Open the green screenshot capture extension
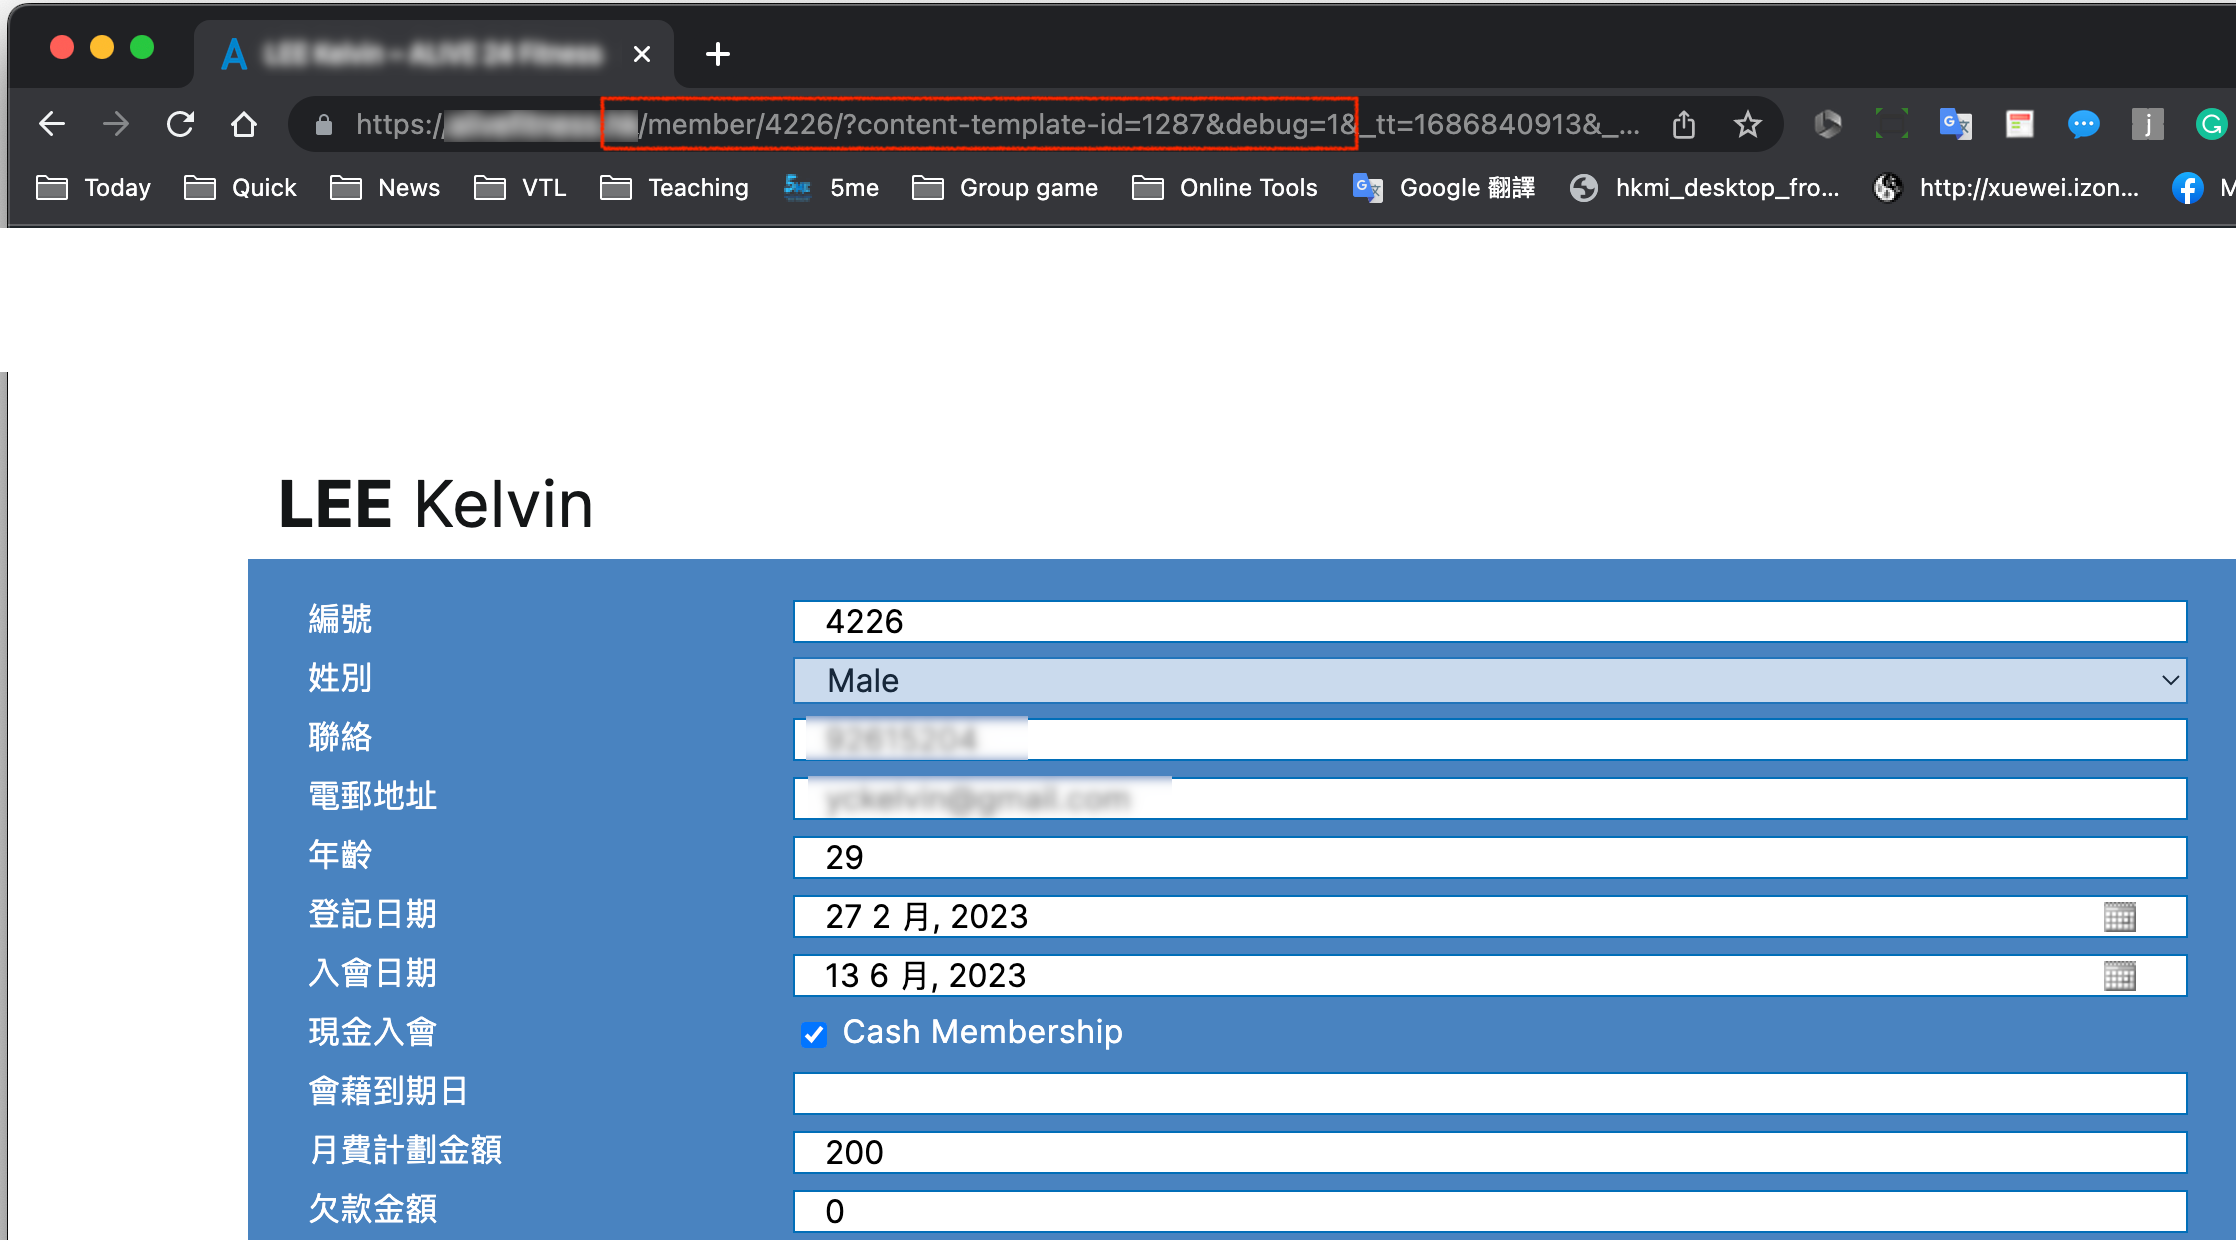 click(x=1891, y=124)
